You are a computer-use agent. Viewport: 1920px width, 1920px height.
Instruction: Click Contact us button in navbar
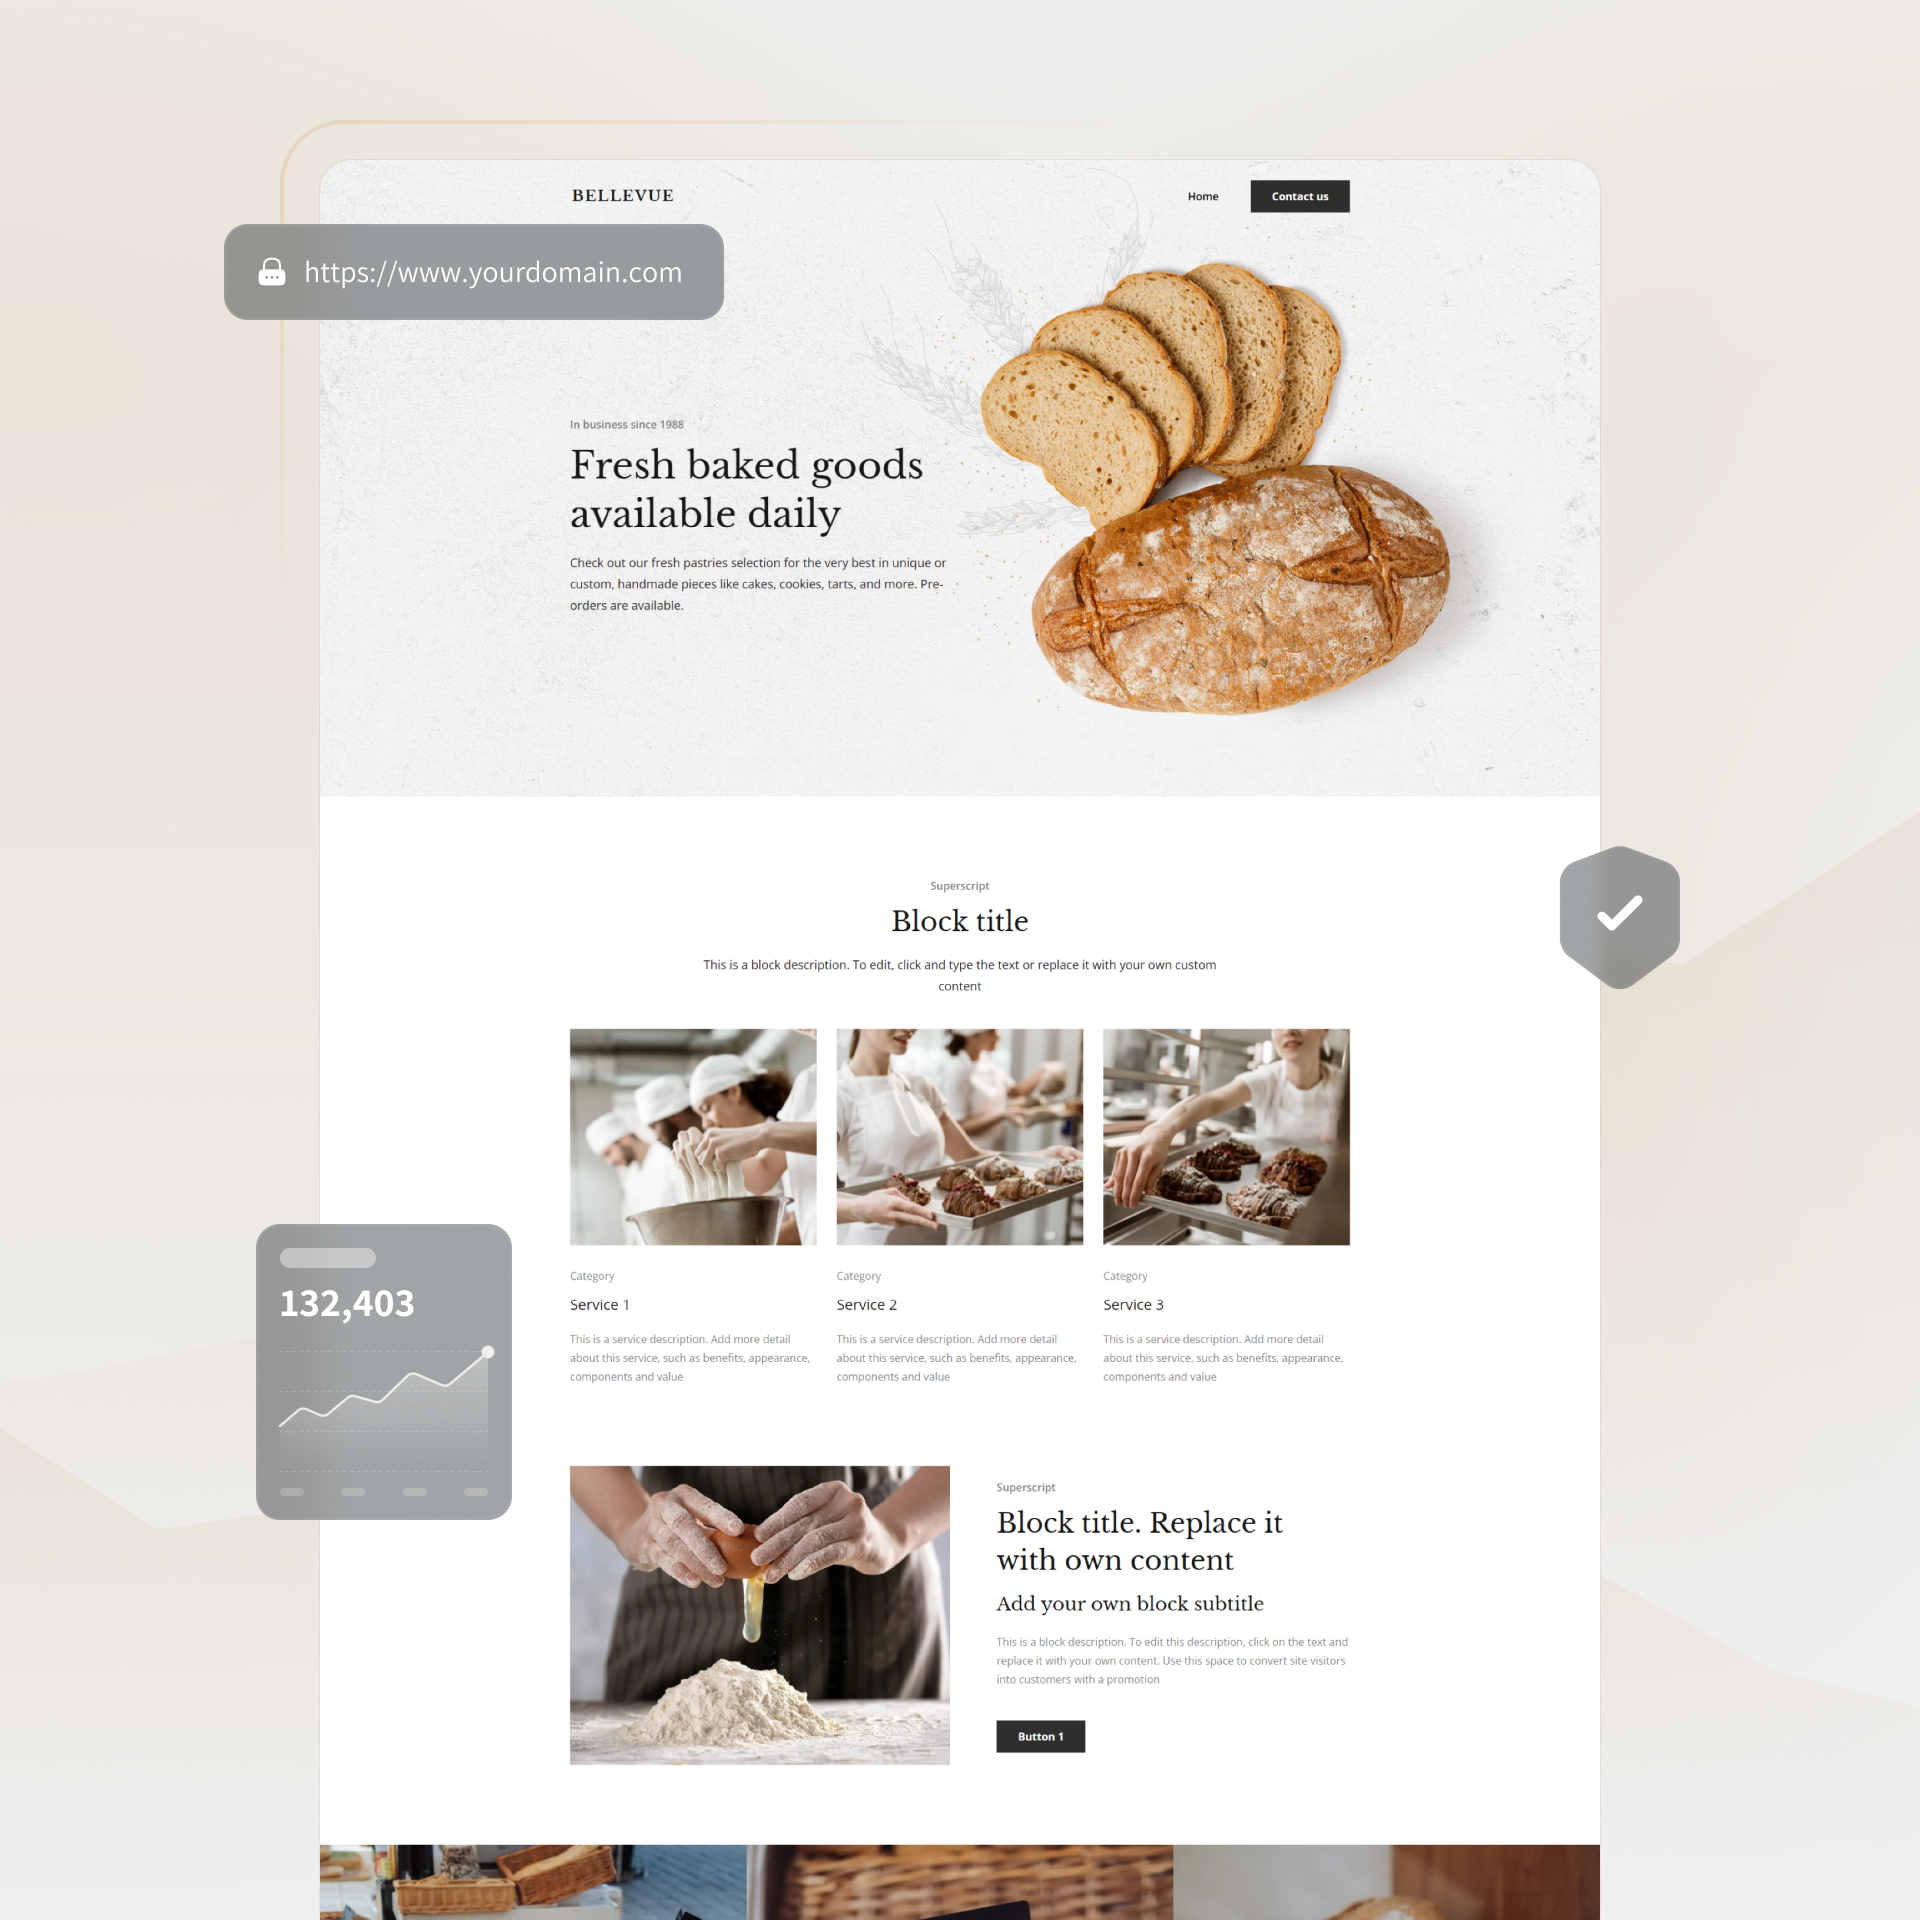pos(1301,195)
